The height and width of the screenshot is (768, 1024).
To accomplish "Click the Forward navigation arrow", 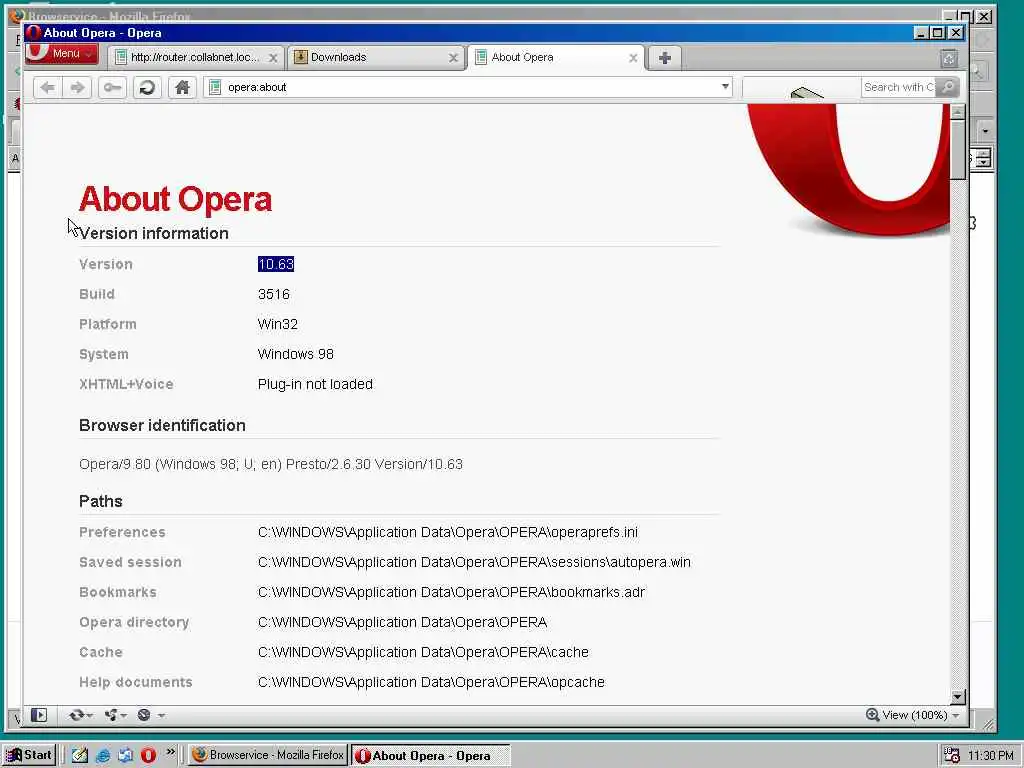I will (77, 87).
